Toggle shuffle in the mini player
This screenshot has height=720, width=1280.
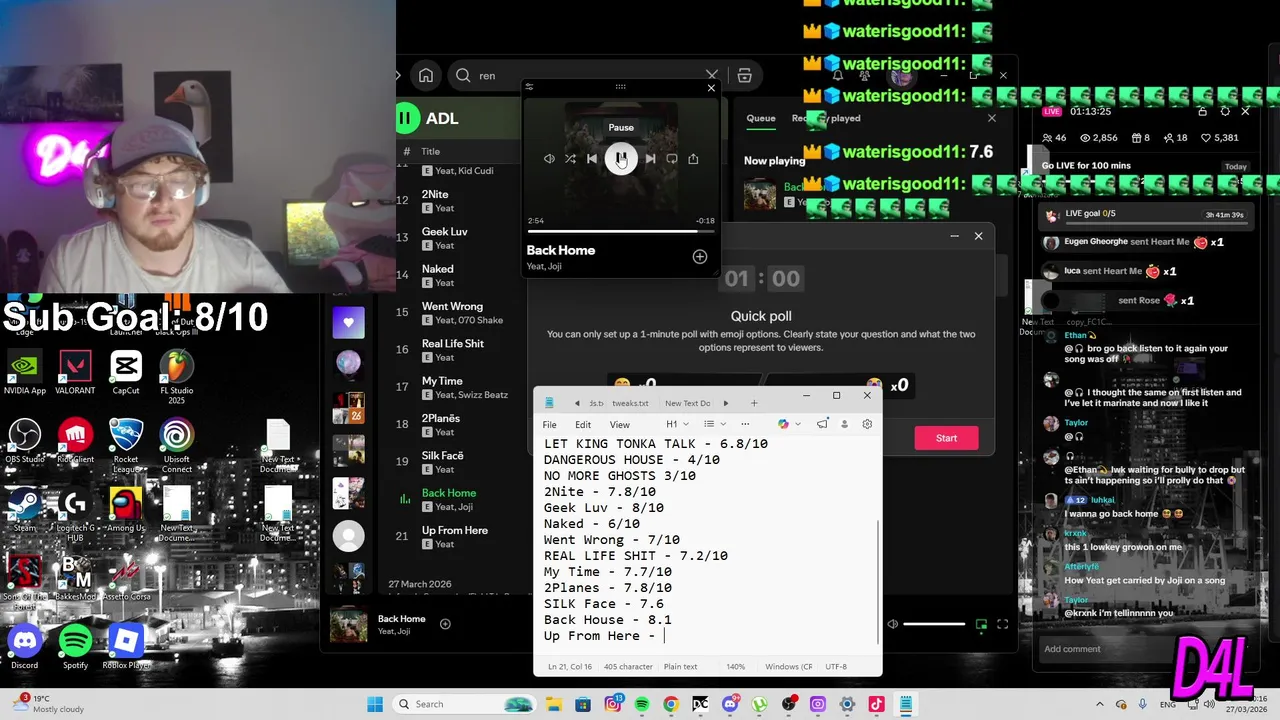click(x=570, y=159)
